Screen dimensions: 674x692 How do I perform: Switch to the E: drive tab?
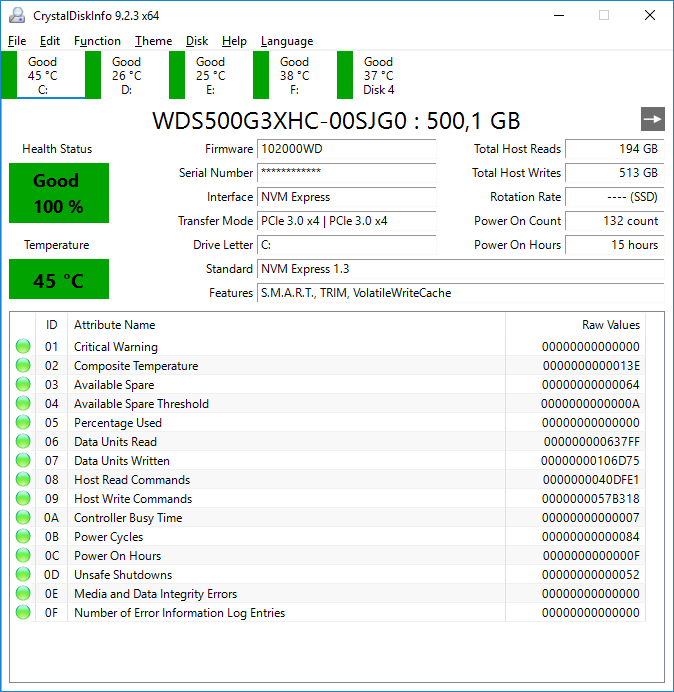211,75
